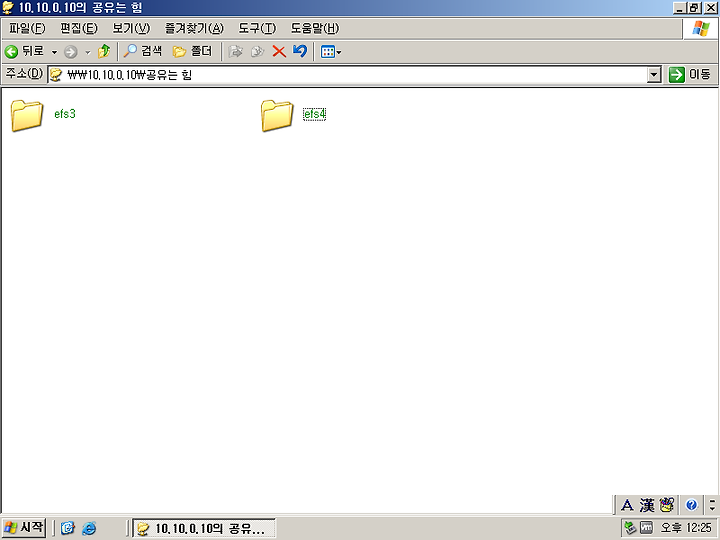Open the 시작 Start menu
This screenshot has width=720, height=540.
(x=24, y=527)
